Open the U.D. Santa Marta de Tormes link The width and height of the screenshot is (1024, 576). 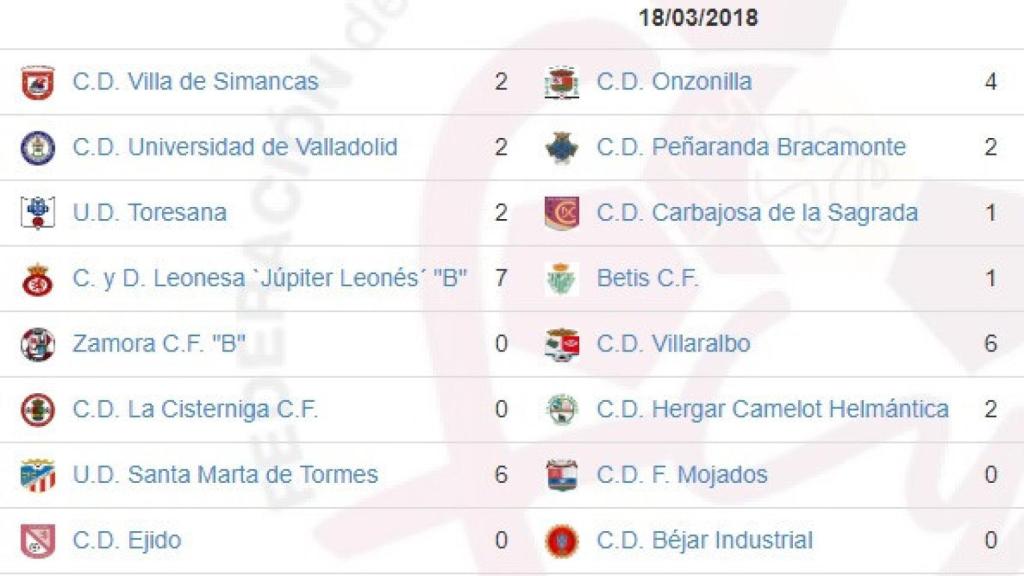tap(225, 474)
